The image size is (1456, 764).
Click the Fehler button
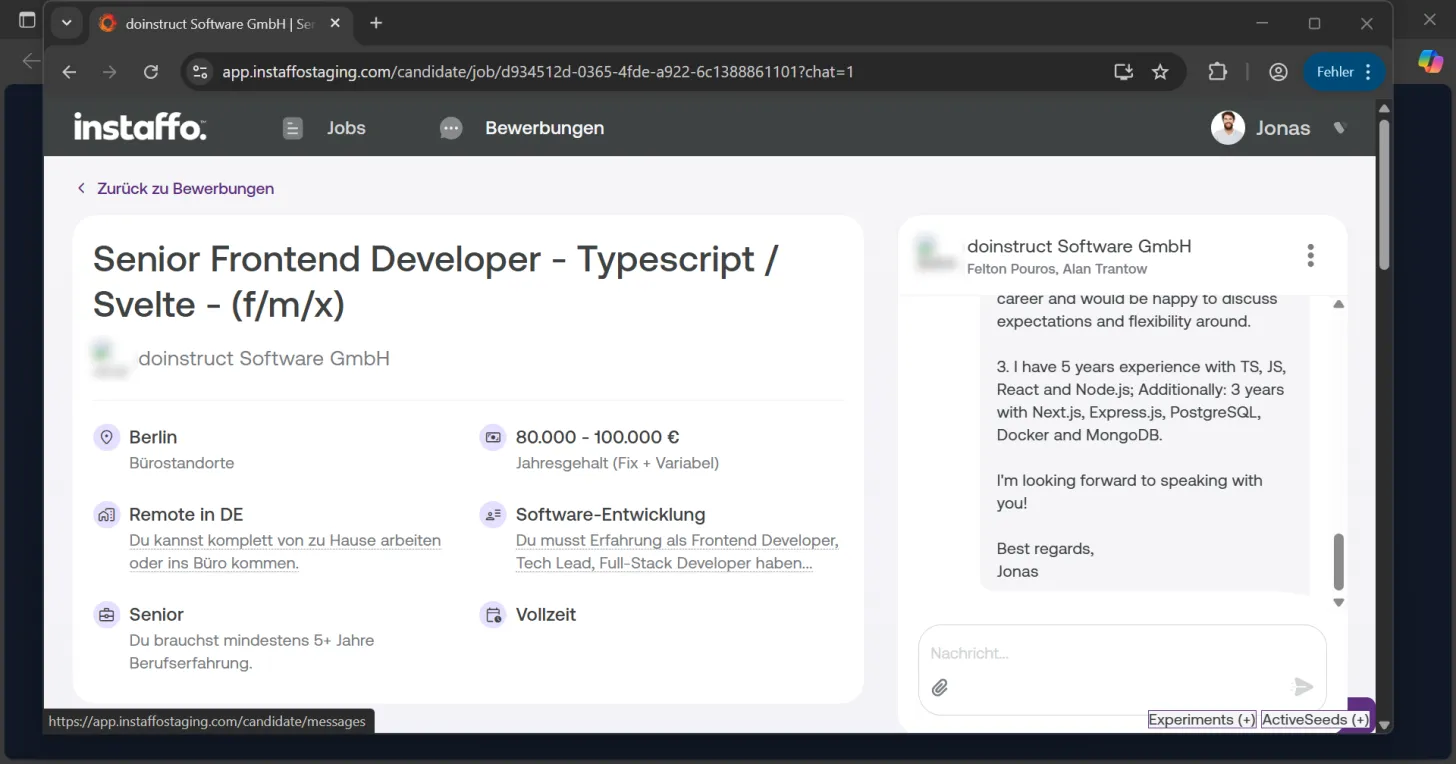1344,72
